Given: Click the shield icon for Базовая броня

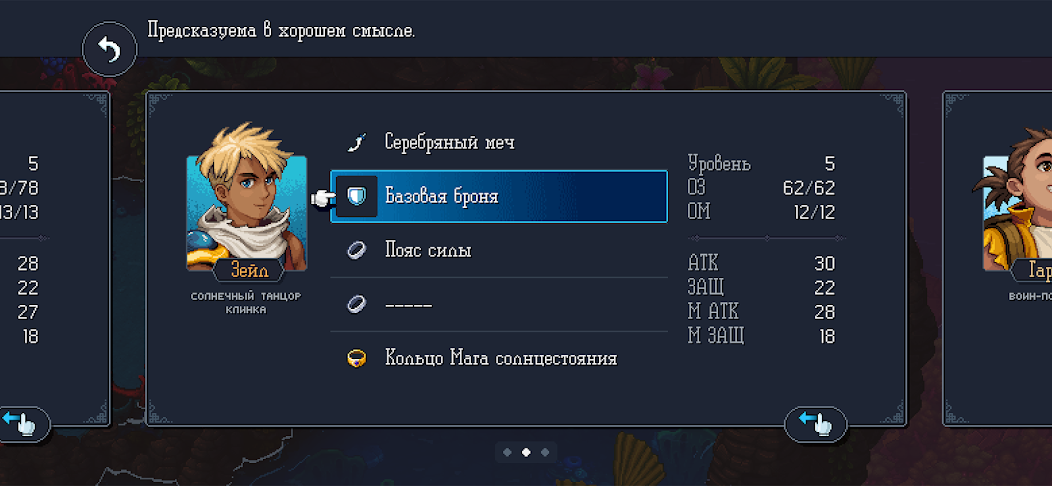Looking at the screenshot, I should point(356,196).
